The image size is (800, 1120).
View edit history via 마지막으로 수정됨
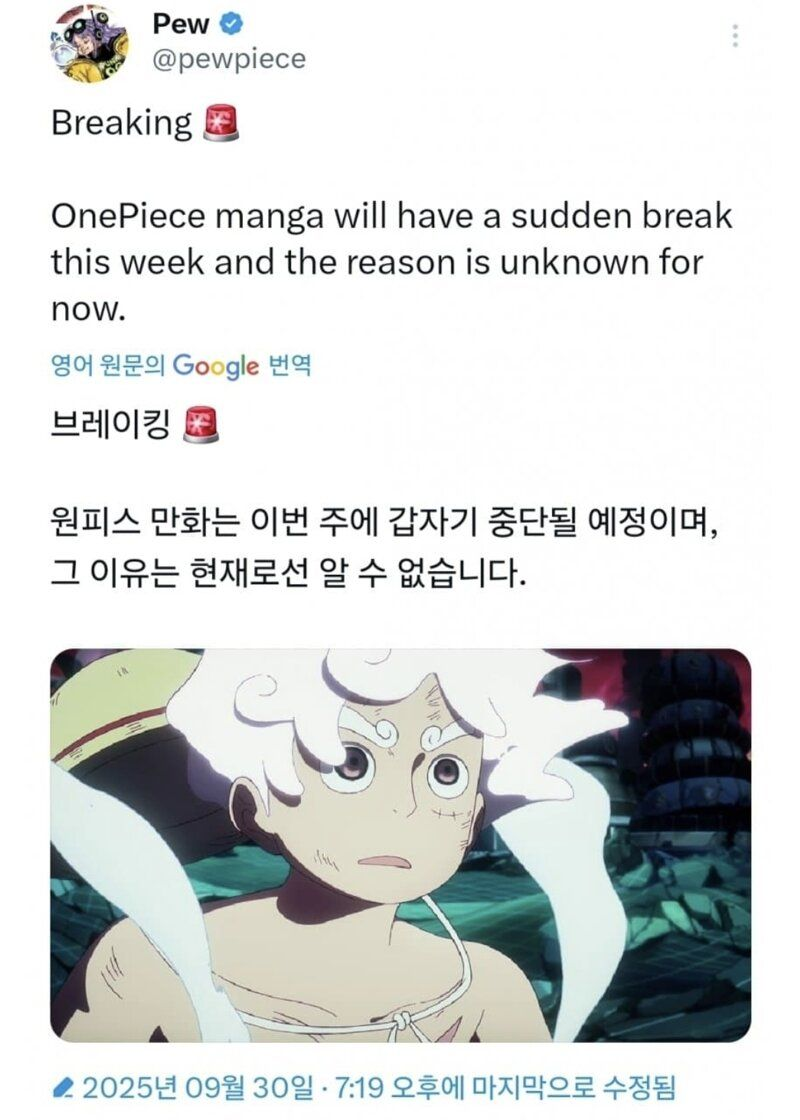pyautogui.click(x=569, y=1088)
